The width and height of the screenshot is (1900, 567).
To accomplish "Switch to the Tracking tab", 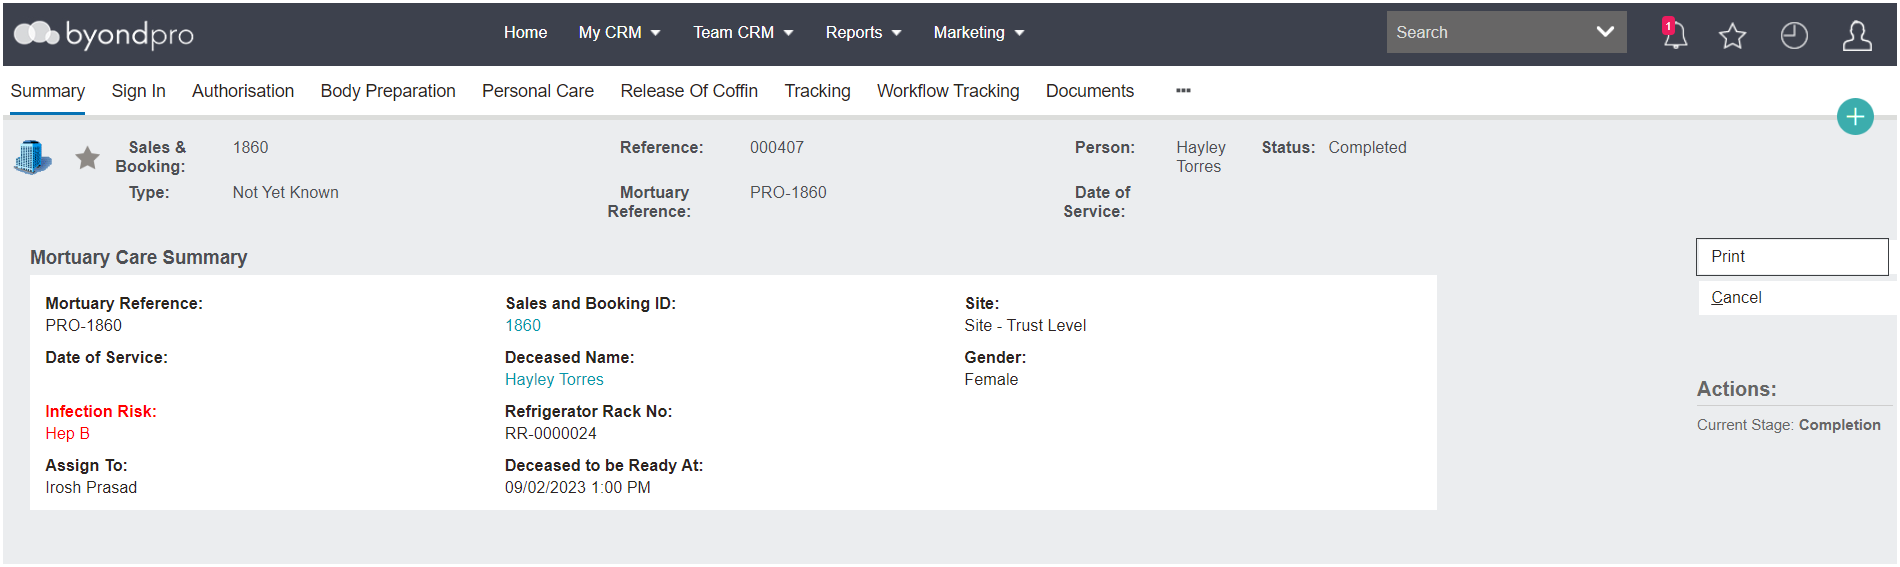I will [x=817, y=91].
